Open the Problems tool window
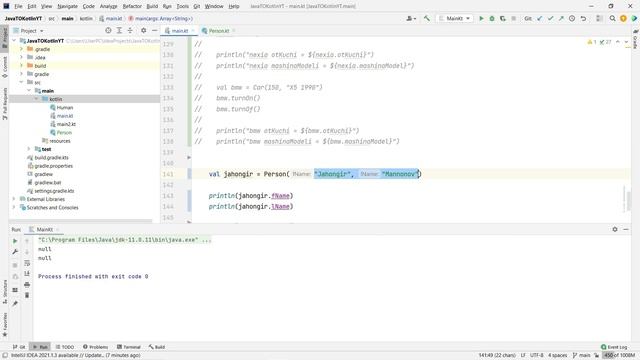Viewport: 640px width, 360px height. (96, 347)
